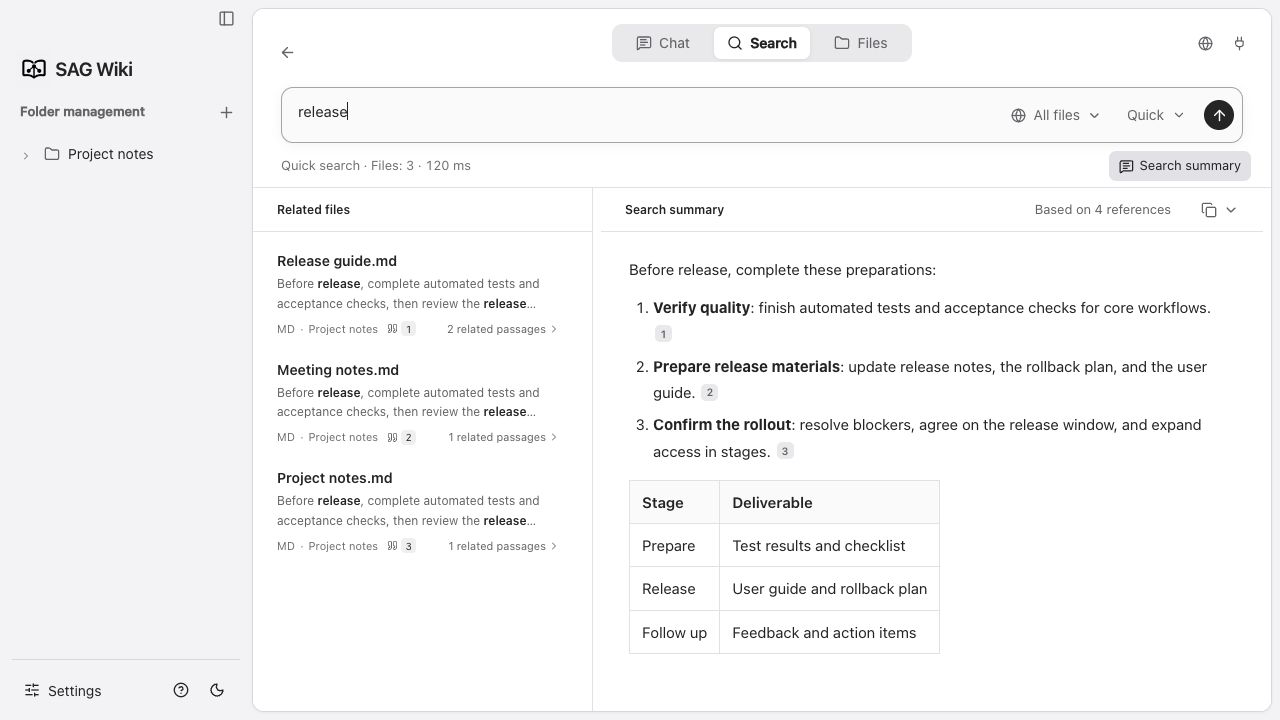Open language globe icon
Image resolution: width=1280 pixels, height=720 pixels.
(1205, 43)
